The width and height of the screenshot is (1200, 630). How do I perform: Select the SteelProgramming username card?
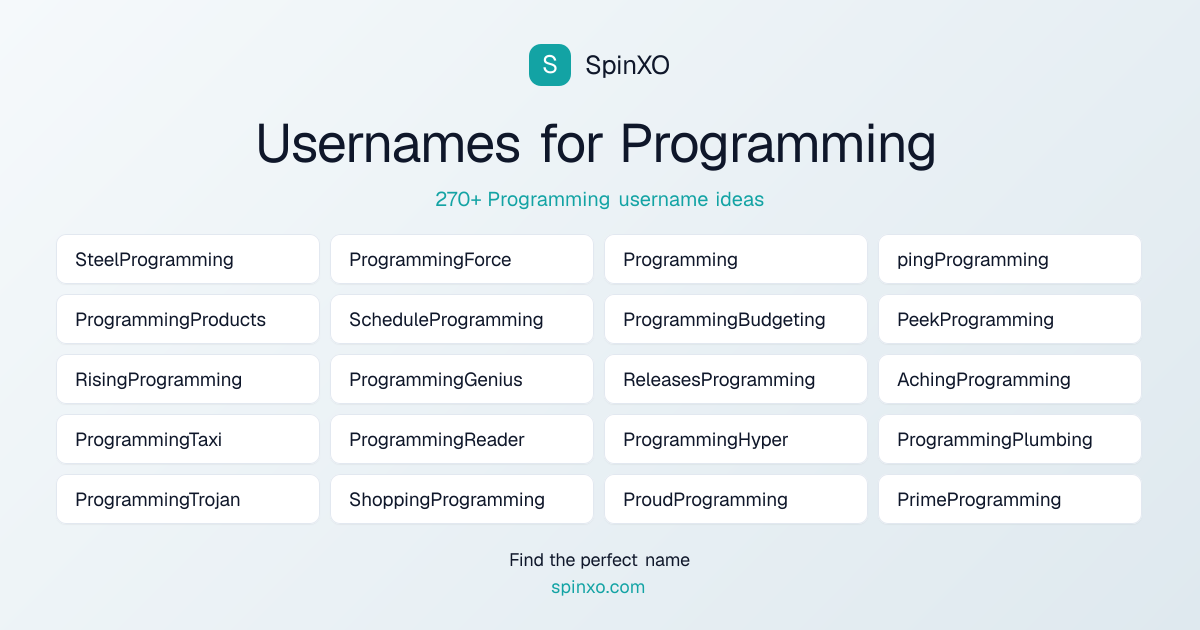pos(188,259)
